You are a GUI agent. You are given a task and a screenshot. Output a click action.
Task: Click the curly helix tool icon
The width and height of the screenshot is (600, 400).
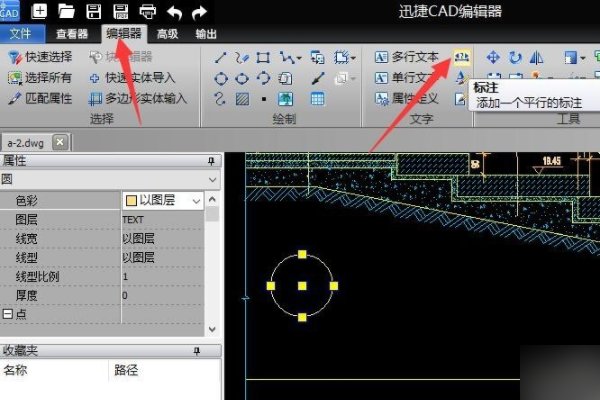[x=220, y=99]
